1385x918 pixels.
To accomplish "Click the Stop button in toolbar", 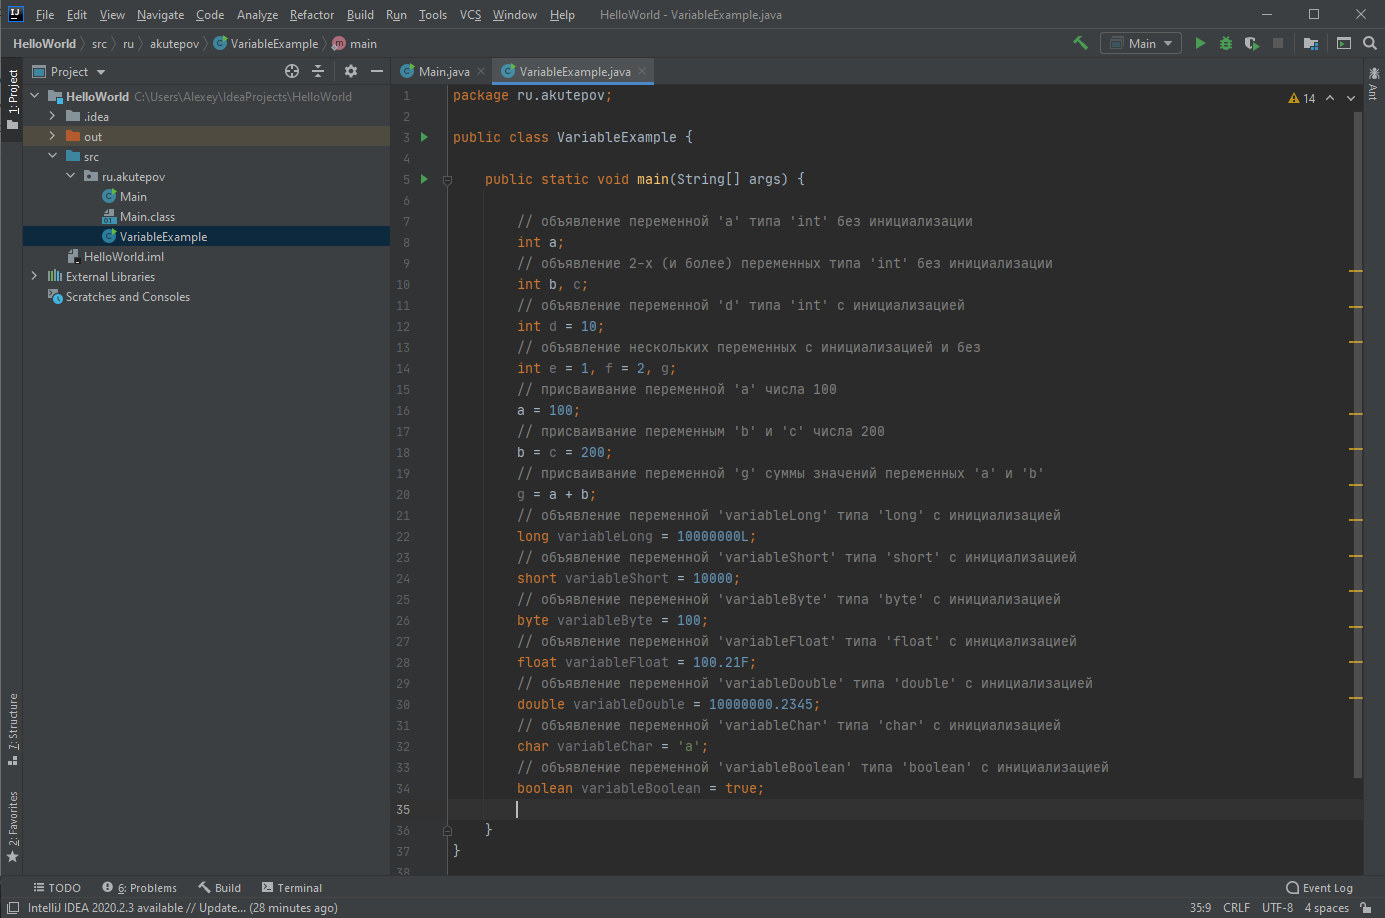I will click(1277, 43).
